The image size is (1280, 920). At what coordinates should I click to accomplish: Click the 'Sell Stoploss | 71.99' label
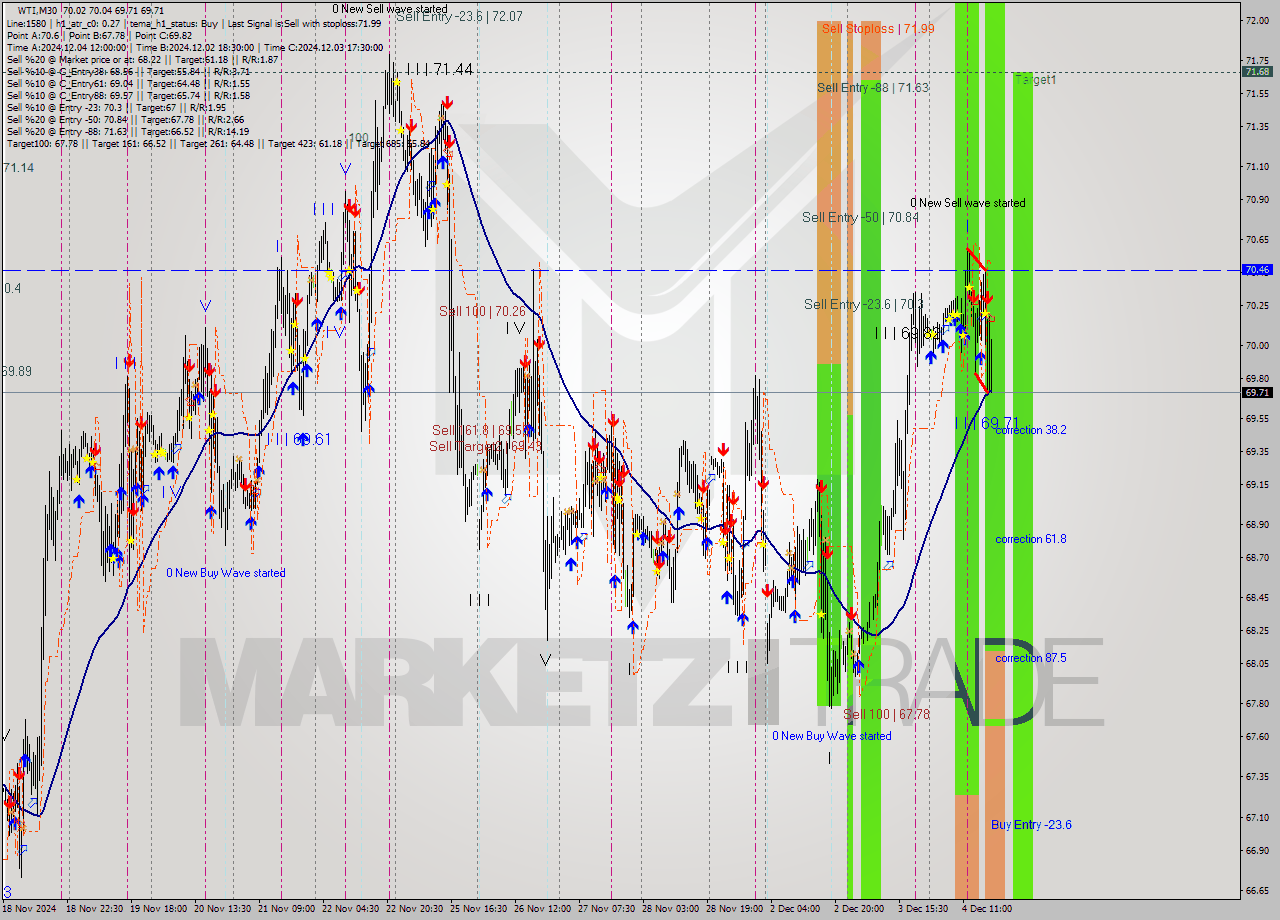point(878,29)
